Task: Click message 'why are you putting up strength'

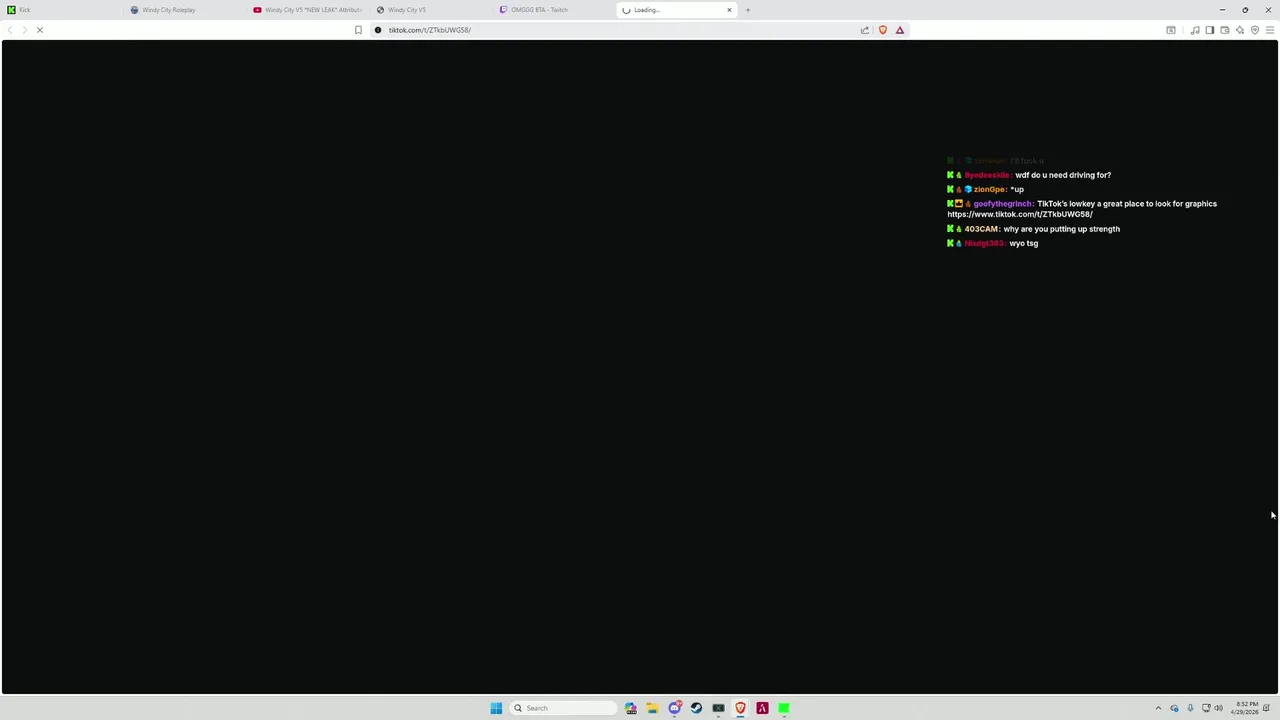Action: click(x=1061, y=229)
